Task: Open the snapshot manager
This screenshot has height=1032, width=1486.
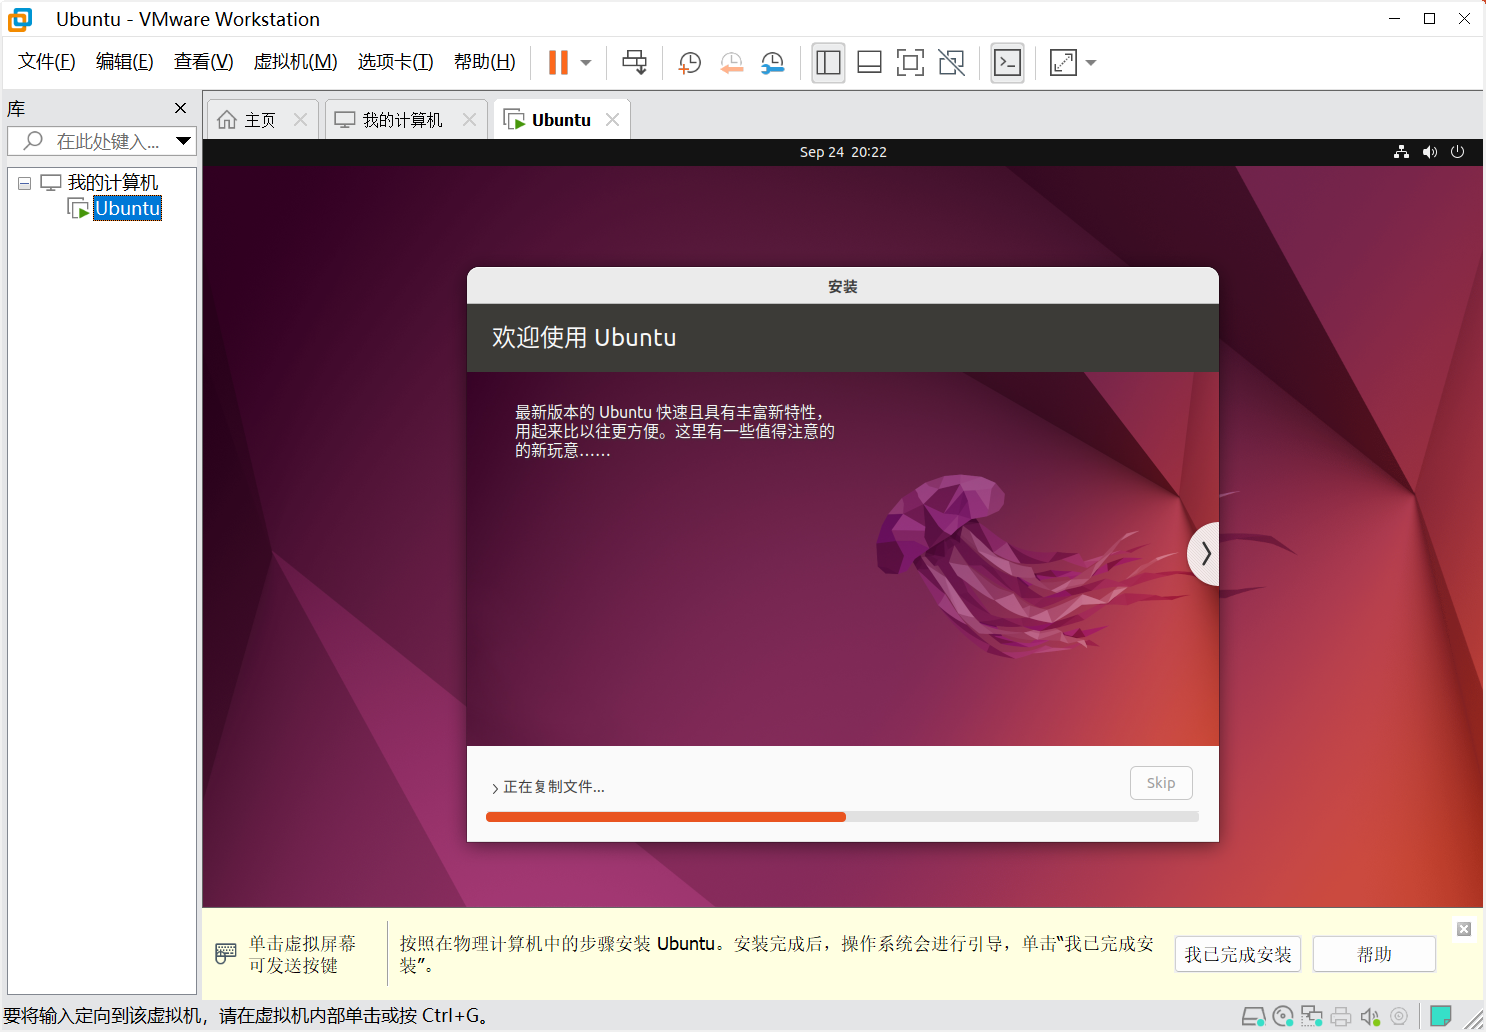Action: click(x=773, y=63)
